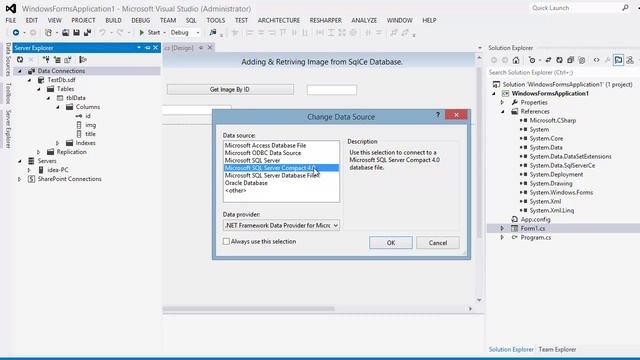This screenshot has height=360, width=640.
Task: Collapse the tblData table node
Action: 49,98
